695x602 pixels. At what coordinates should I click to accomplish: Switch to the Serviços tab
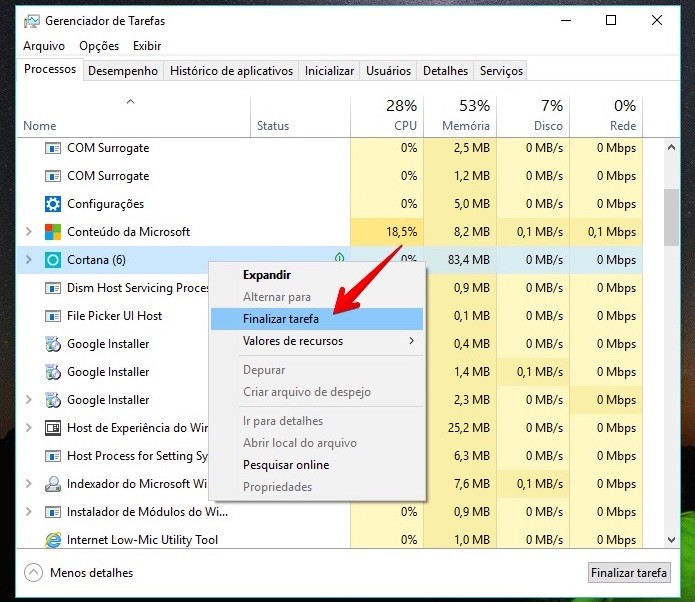(x=501, y=71)
